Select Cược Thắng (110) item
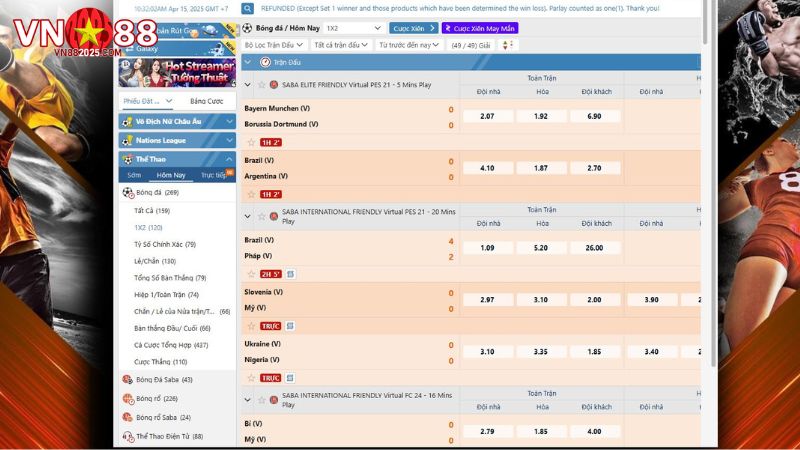The height and width of the screenshot is (450, 800). (x=160, y=362)
